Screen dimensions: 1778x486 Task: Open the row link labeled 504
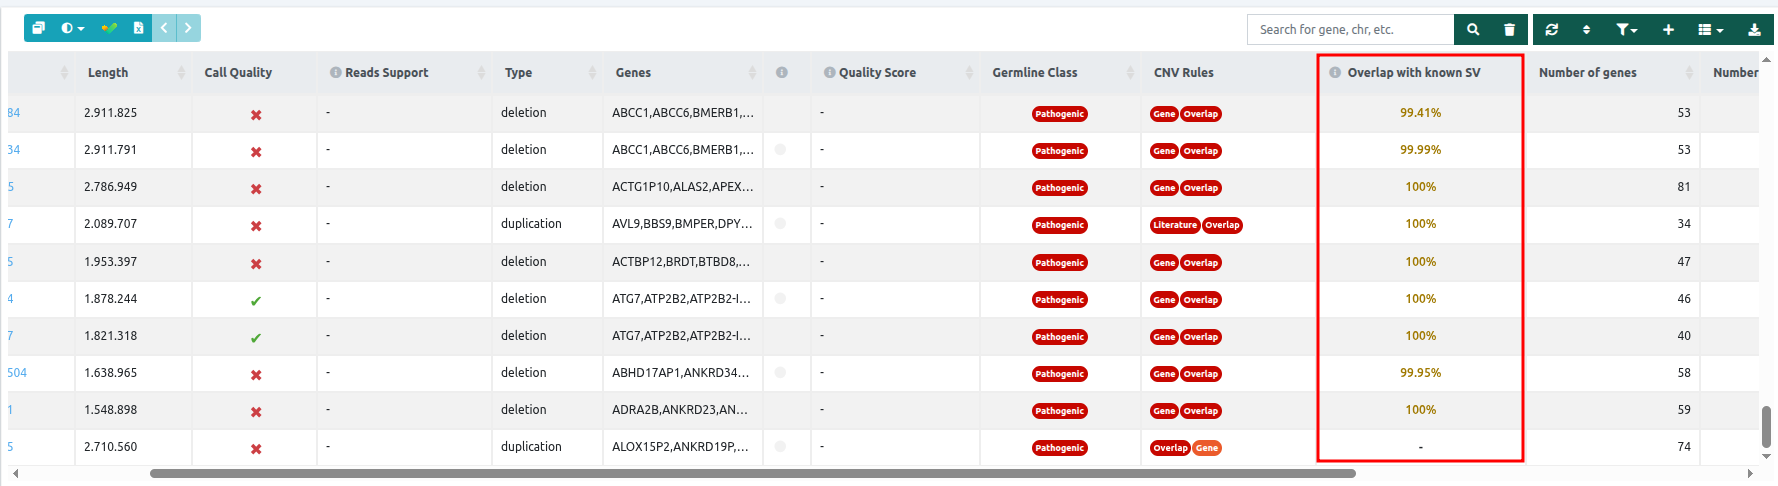click(17, 373)
